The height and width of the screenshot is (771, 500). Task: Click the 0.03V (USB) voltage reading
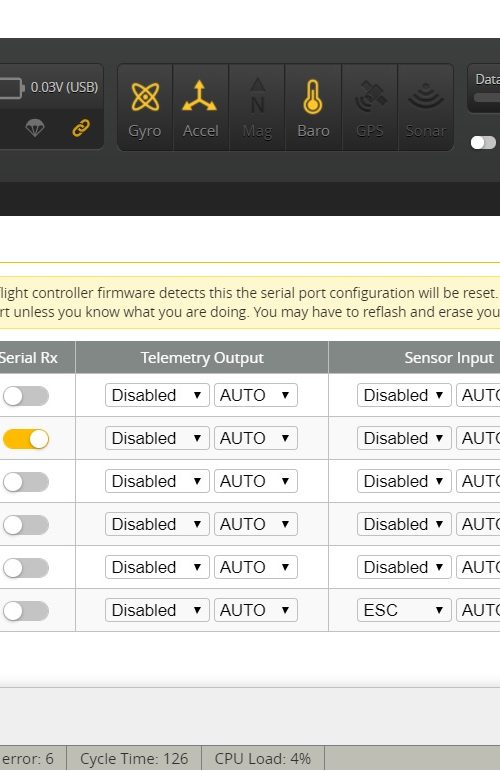coord(64,88)
